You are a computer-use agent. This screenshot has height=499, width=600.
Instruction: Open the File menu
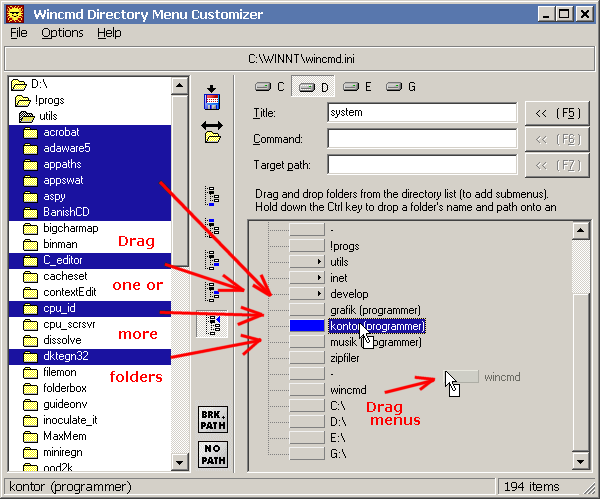[x=18, y=33]
